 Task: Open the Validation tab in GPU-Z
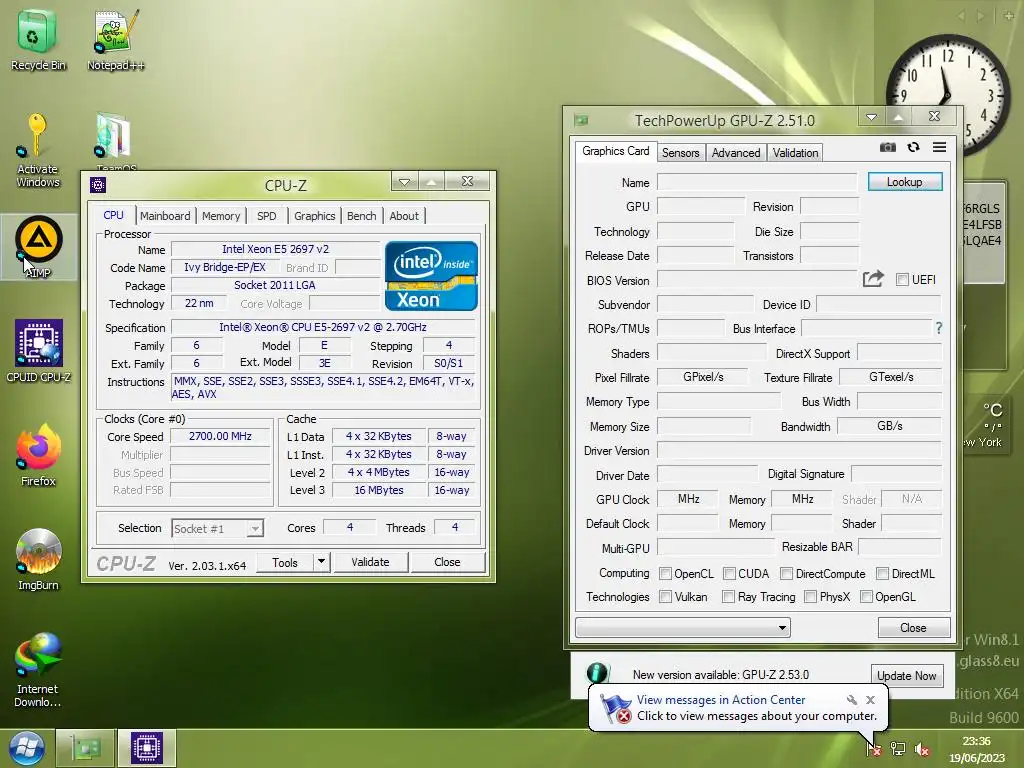(795, 153)
